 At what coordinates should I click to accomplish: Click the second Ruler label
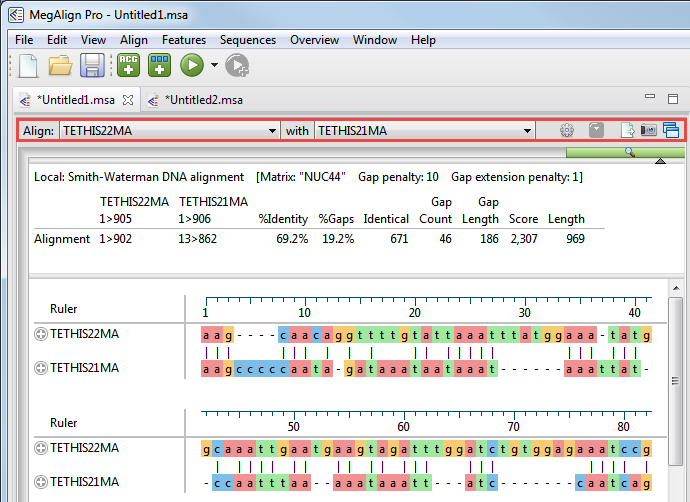(63, 423)
